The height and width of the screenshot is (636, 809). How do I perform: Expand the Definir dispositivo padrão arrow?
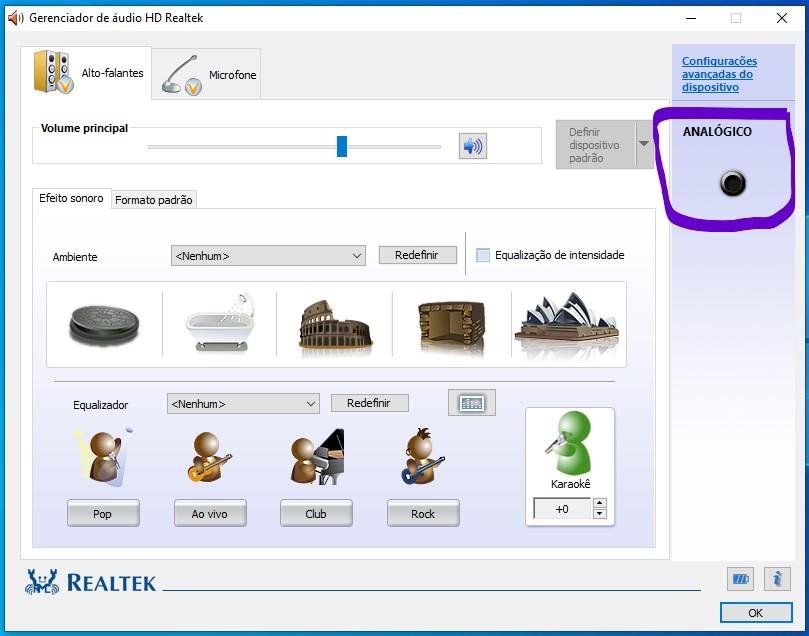644,144
